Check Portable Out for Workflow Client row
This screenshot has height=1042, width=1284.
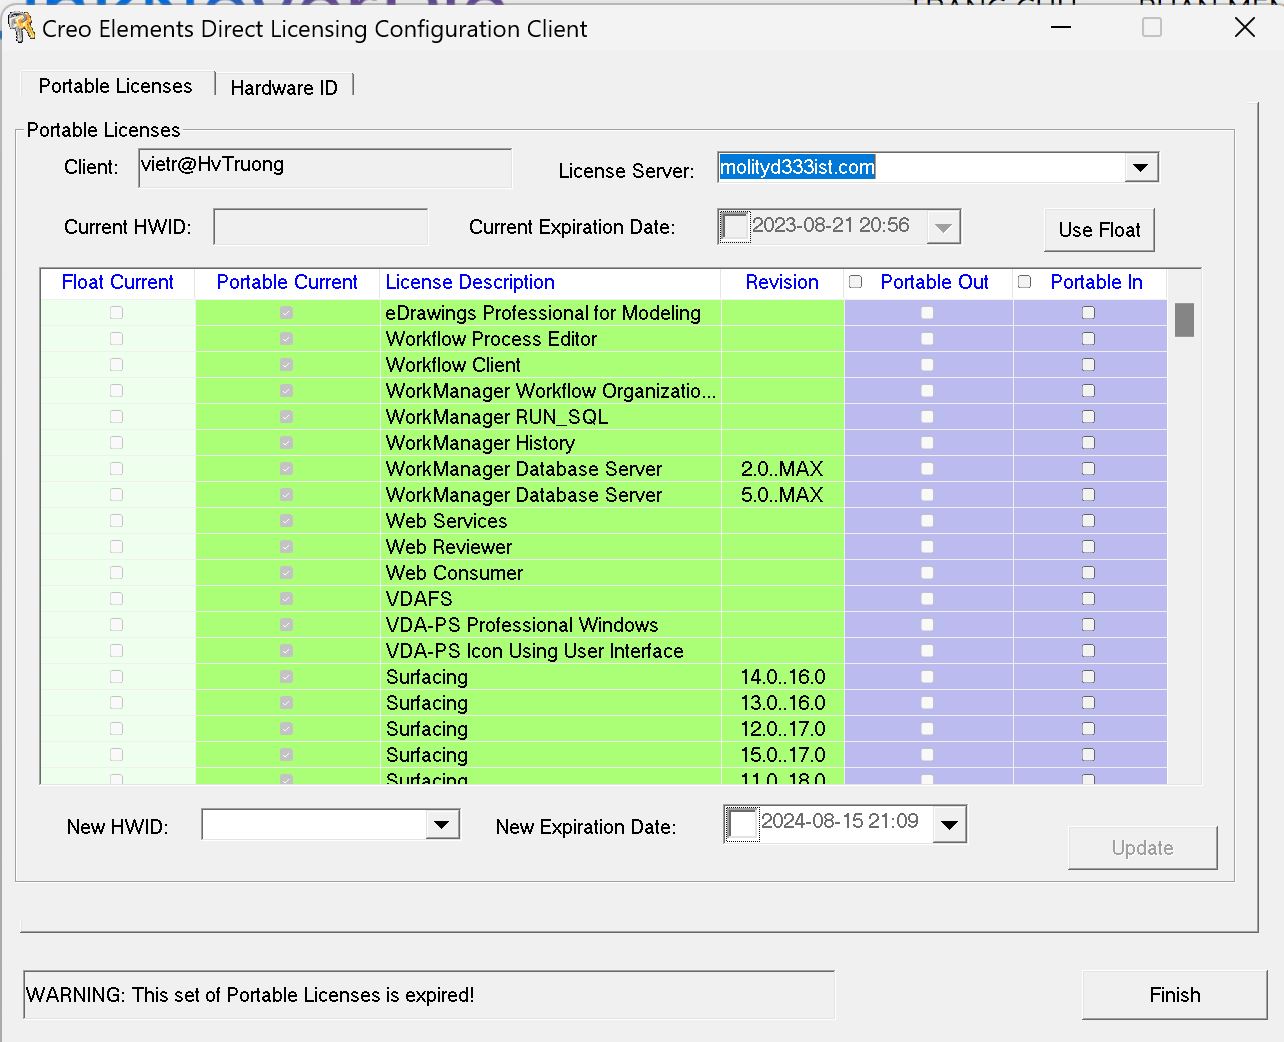point(927,364)
